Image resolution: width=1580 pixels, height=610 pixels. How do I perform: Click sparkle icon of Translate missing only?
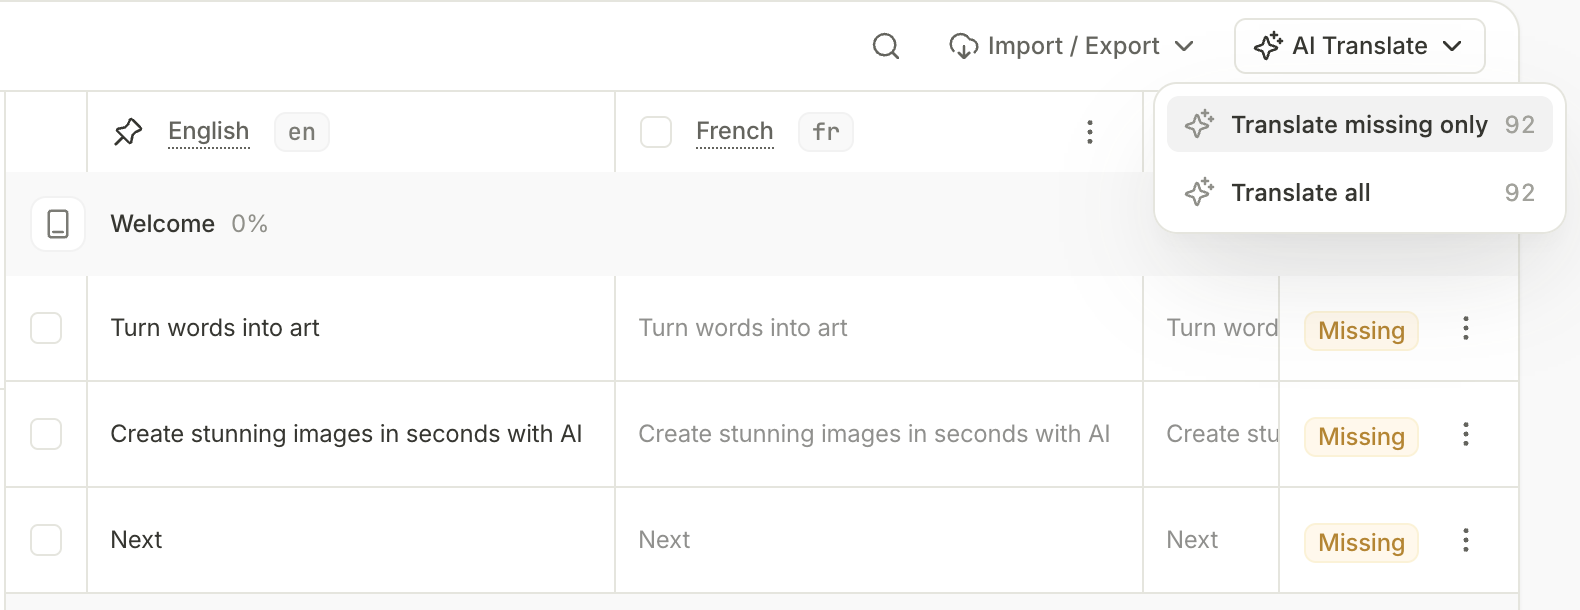[x=1199, y=124]
